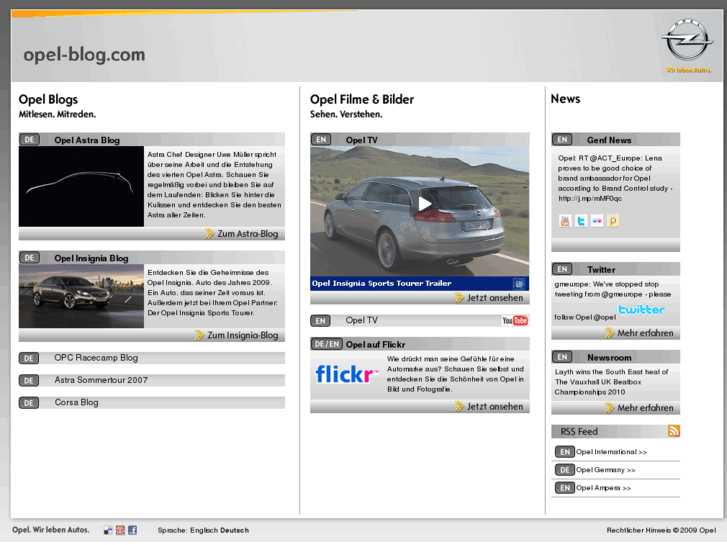Click the orange RSS Feed icon
This screenshot has height=545, width=727.
coord(674,431)
